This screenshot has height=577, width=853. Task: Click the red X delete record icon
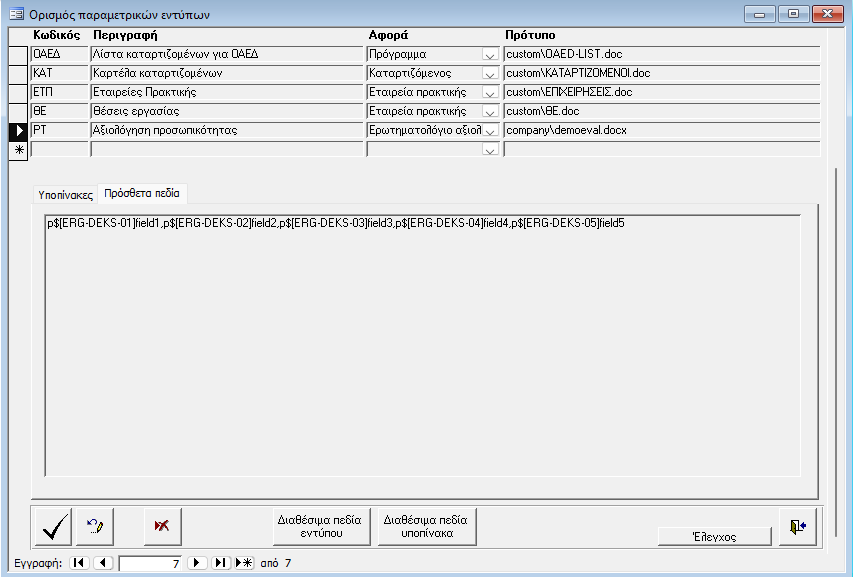point(159,524)
